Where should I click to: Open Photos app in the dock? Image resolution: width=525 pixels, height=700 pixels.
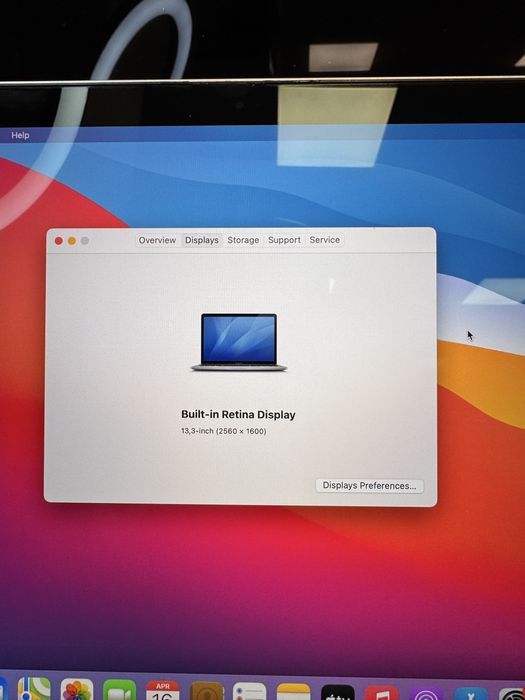pyautogui.click(x=77, y=690)
